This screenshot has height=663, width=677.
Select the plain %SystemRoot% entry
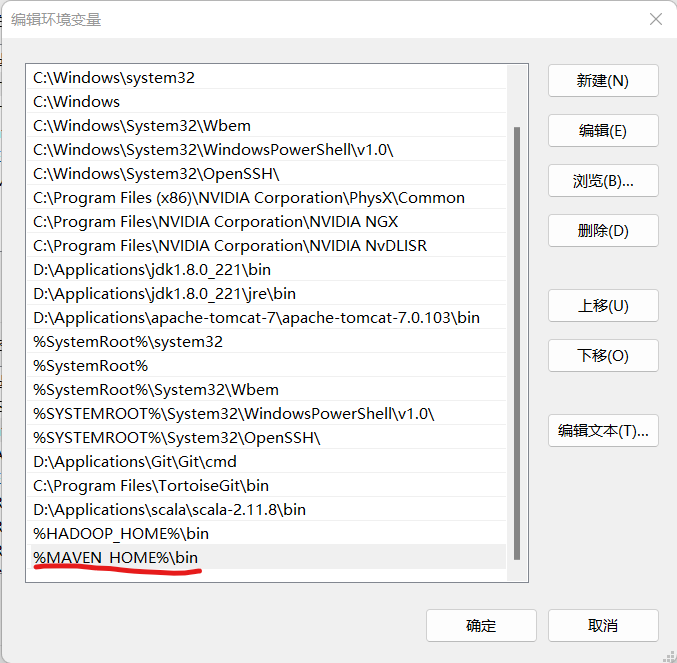[x=267, y=366]
